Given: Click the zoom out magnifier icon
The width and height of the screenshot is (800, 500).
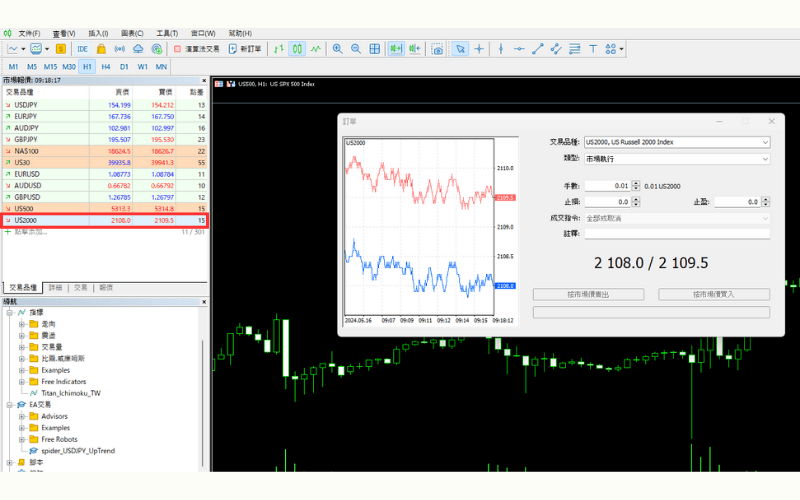Looking at the screenshot, I should [355, 48].
